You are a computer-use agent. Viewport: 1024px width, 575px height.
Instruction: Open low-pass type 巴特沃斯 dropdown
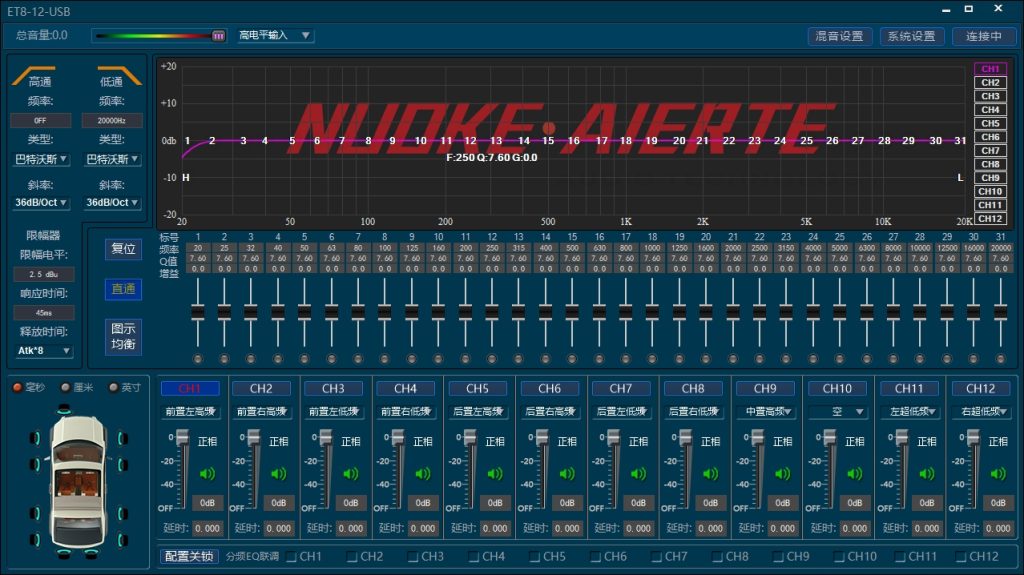pyautogui.click(x=112, y=159)
